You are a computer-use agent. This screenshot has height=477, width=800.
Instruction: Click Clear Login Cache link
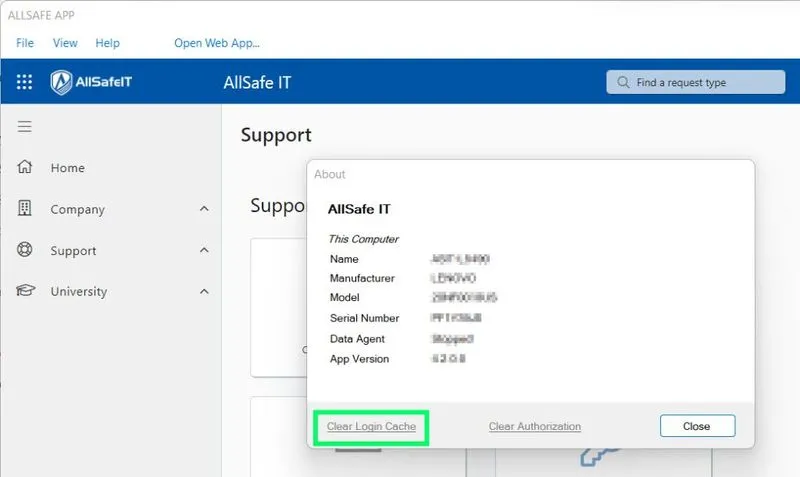[x=371, y=426]
